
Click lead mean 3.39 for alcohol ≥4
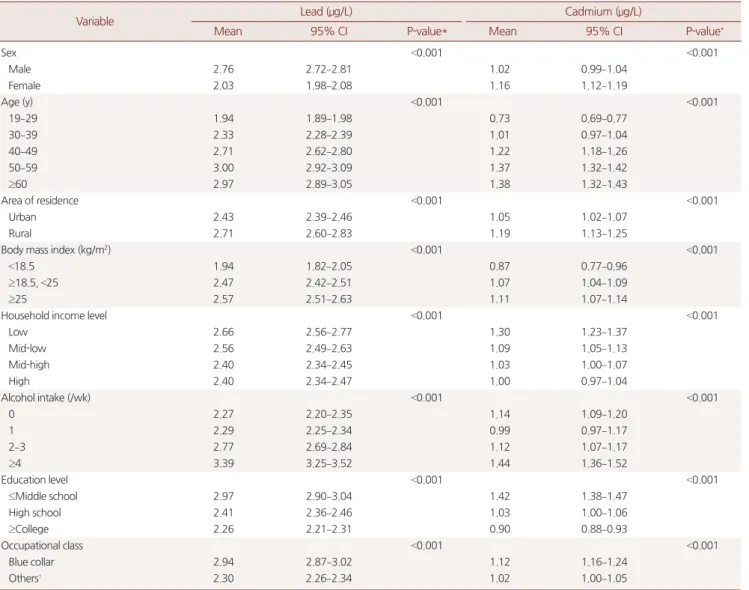pyautogui.click(x=224, y=463)
